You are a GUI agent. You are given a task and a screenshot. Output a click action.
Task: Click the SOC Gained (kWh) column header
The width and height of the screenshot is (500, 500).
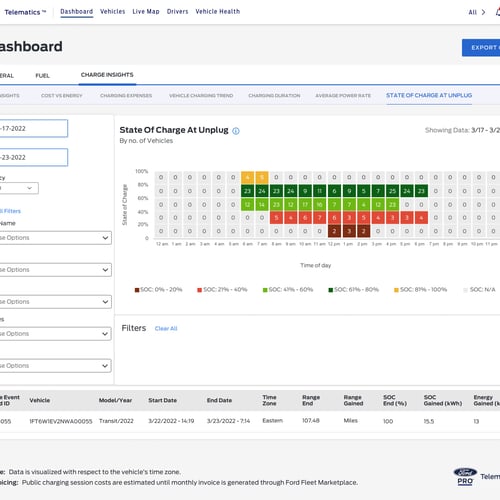443,400
